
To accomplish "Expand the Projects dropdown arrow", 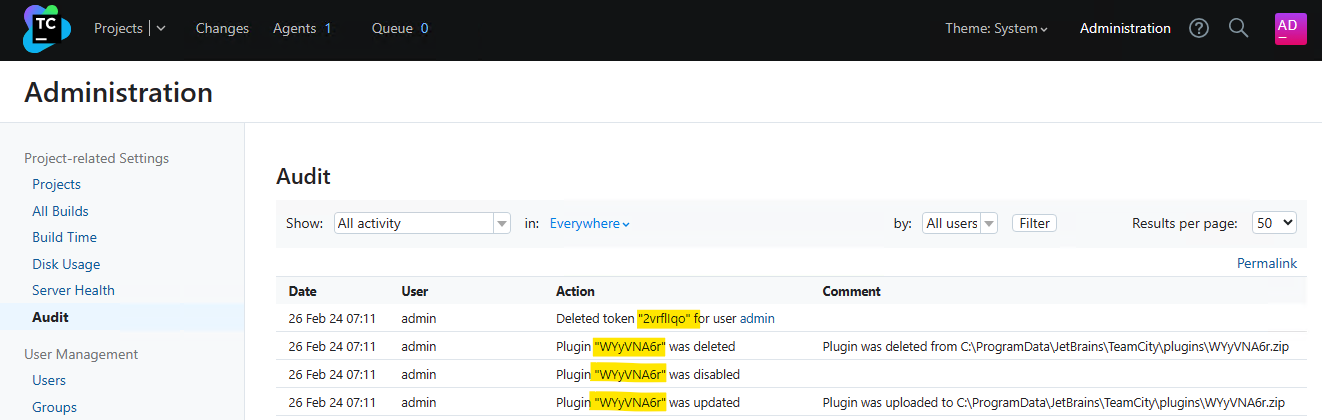I will click(x=161, y=29).
